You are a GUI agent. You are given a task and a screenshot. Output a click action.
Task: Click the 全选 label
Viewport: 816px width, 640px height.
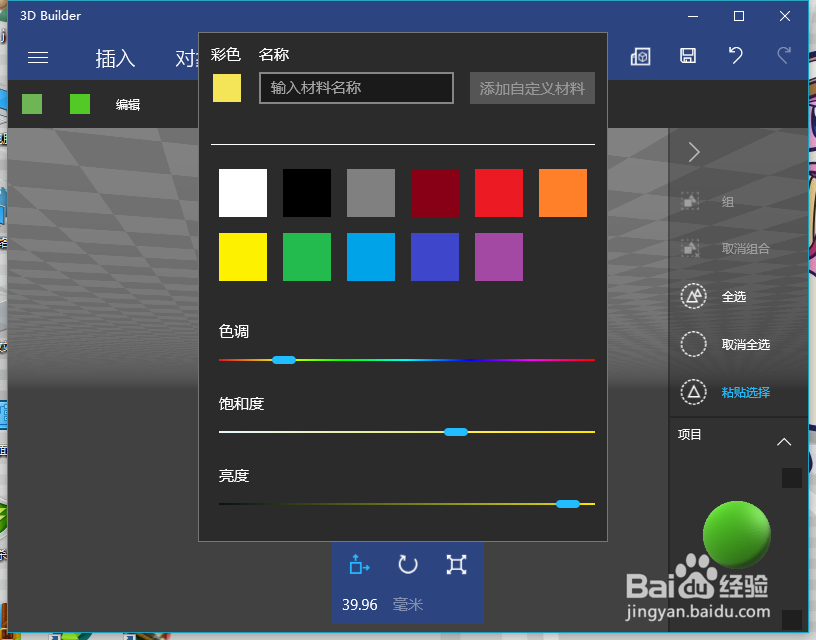pos(734,297)
